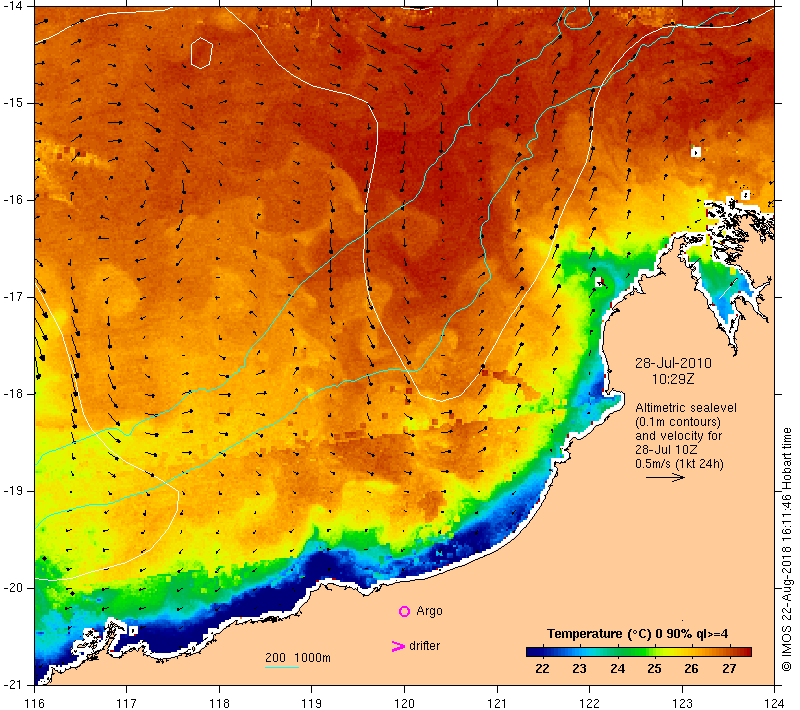Image resolution: width=800 pixels, height=710 pixels.
Task: Click the "(0.1m contours)" caption line
Action: pos(678,422)
